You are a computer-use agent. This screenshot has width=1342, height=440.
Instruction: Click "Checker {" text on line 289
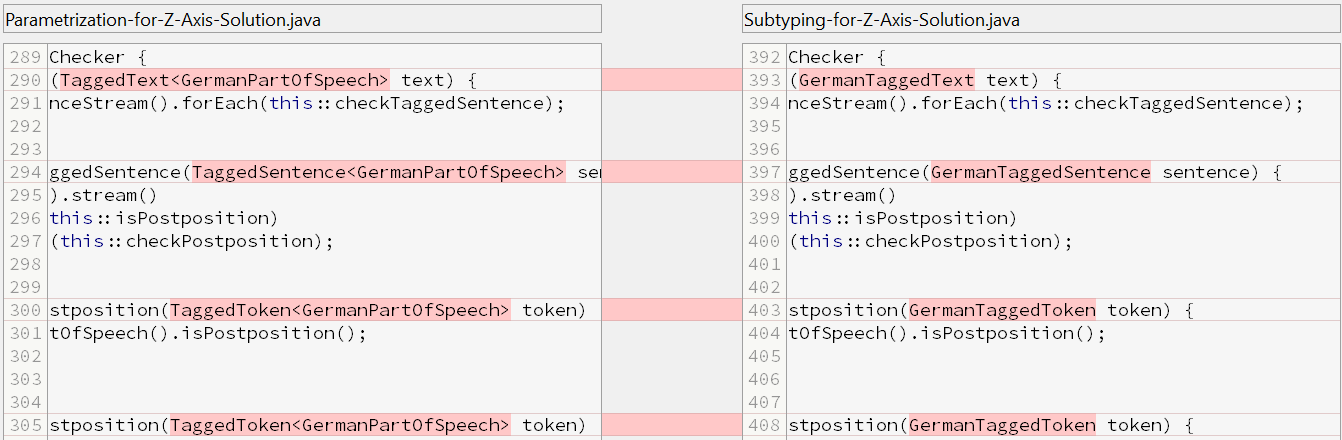point(98,57)
